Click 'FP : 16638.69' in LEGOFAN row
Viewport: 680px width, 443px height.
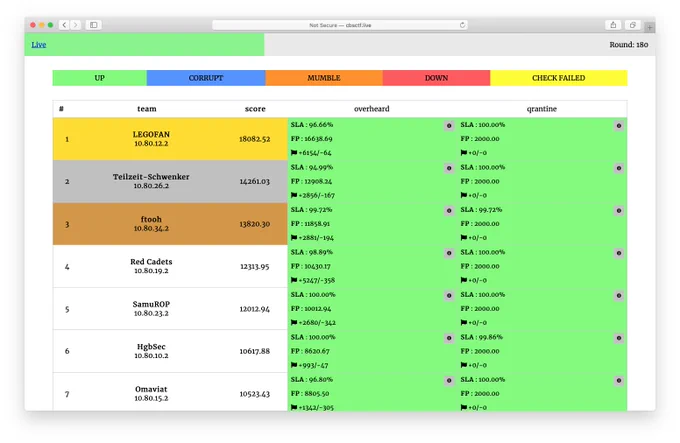pyautogui.click(x=311, y=139)
